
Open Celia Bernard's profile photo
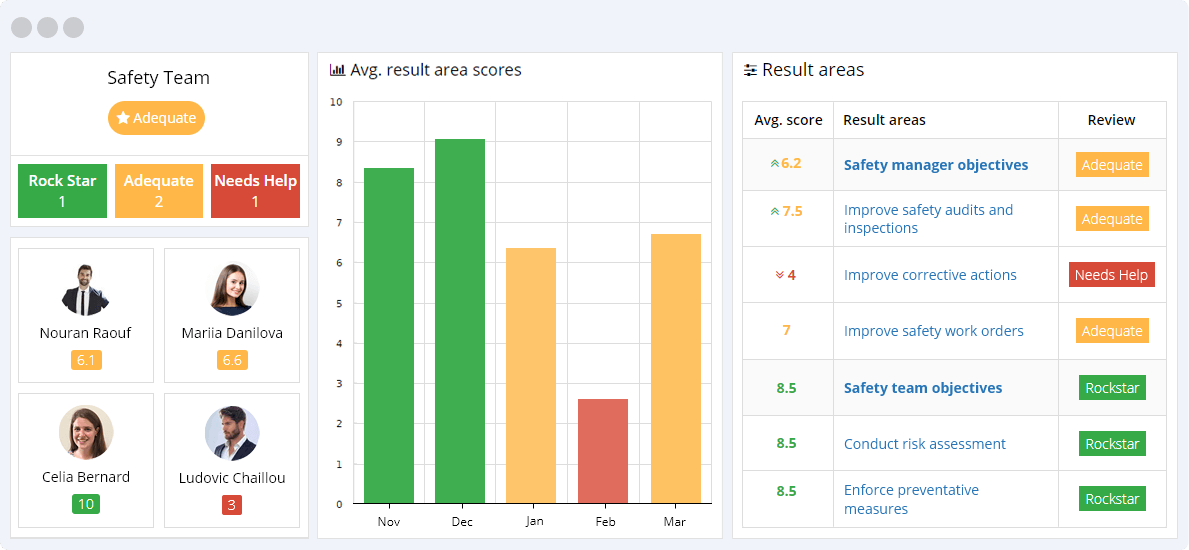click(x=86, y=432)
